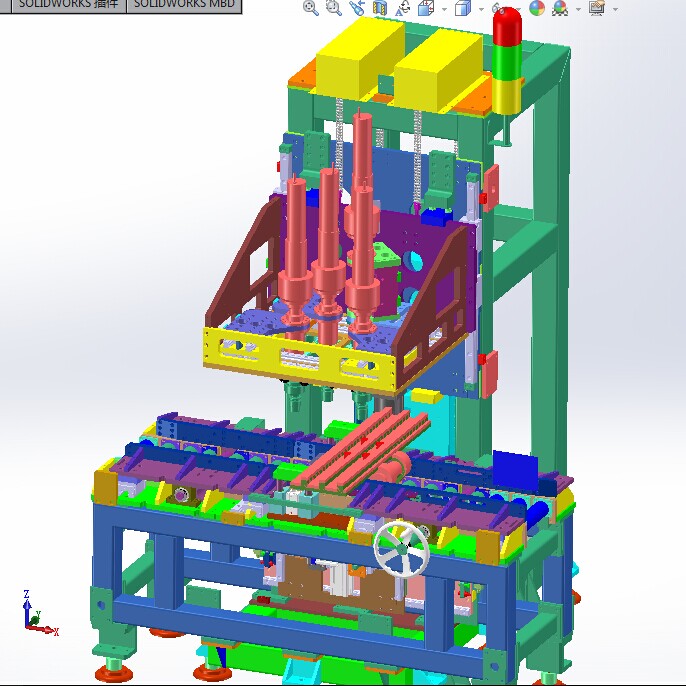Image resolution: width=686 pixels, height=686 pixels.
Task: Return to Previous View icon
Action: [x=357, y=7]
